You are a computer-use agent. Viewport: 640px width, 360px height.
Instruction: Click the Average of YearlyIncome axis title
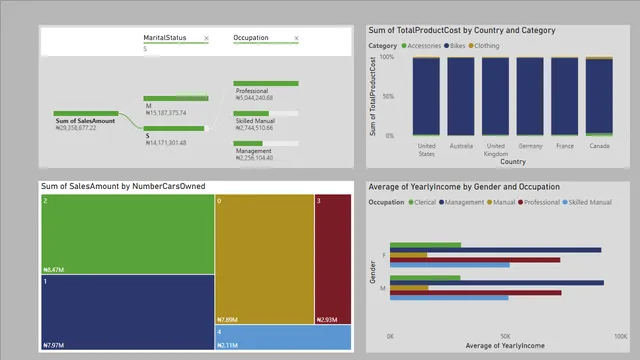point(505,346)
